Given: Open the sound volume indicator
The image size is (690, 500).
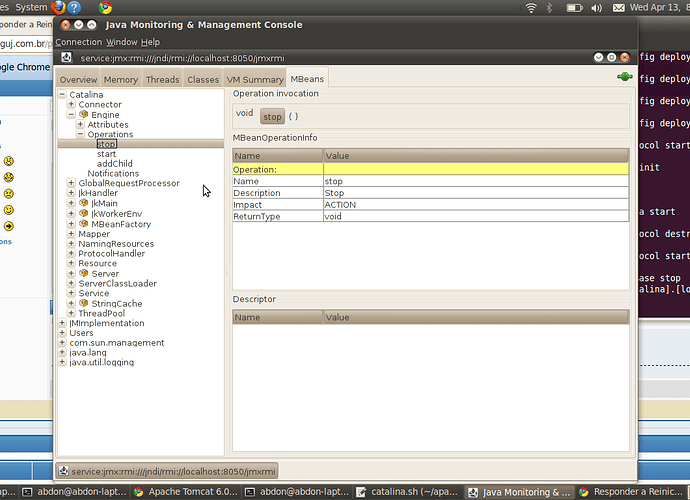Looking at the screenshot, I should coord(596,8).
